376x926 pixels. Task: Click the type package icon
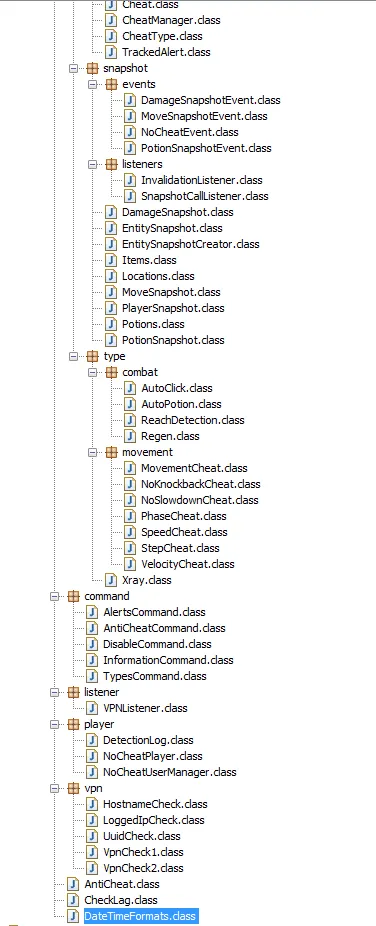coord(92,356)
